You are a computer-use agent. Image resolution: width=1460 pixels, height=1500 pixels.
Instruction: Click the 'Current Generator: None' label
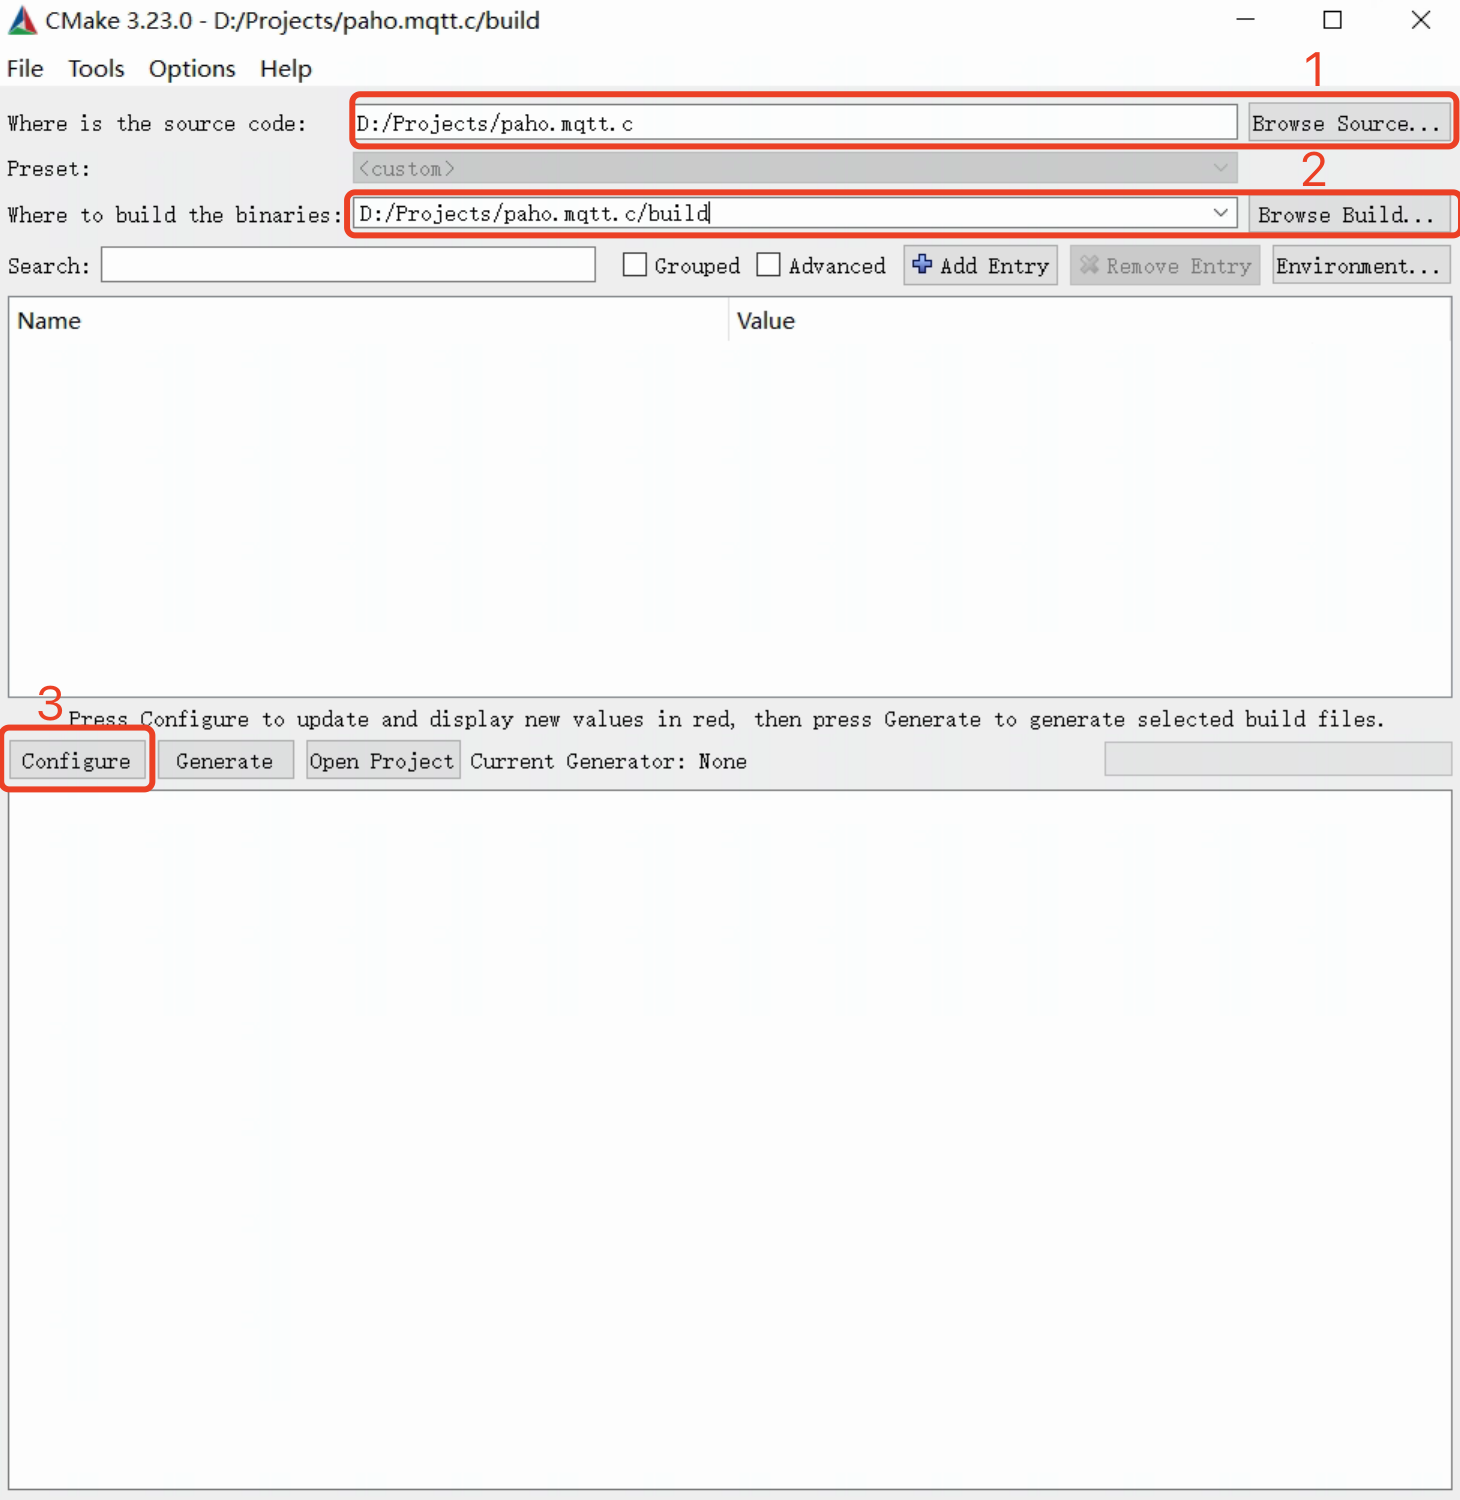609,761
